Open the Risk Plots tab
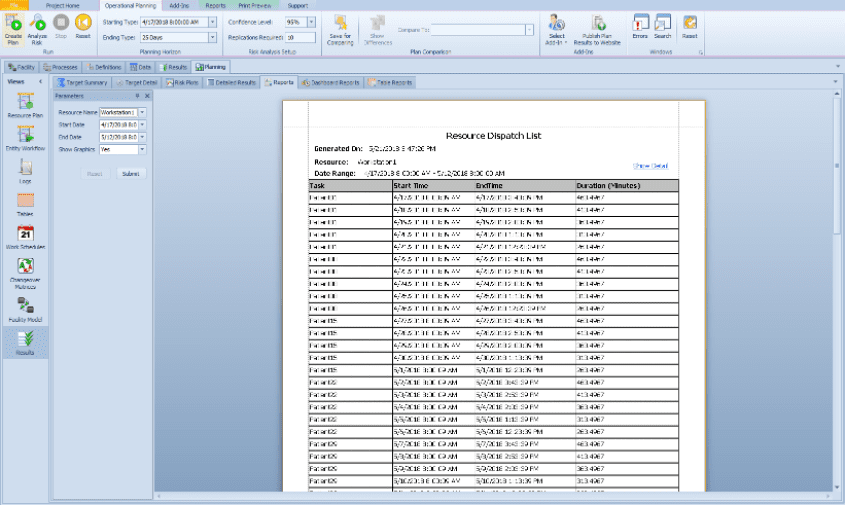Screen dimensions: 846x506 182,83
